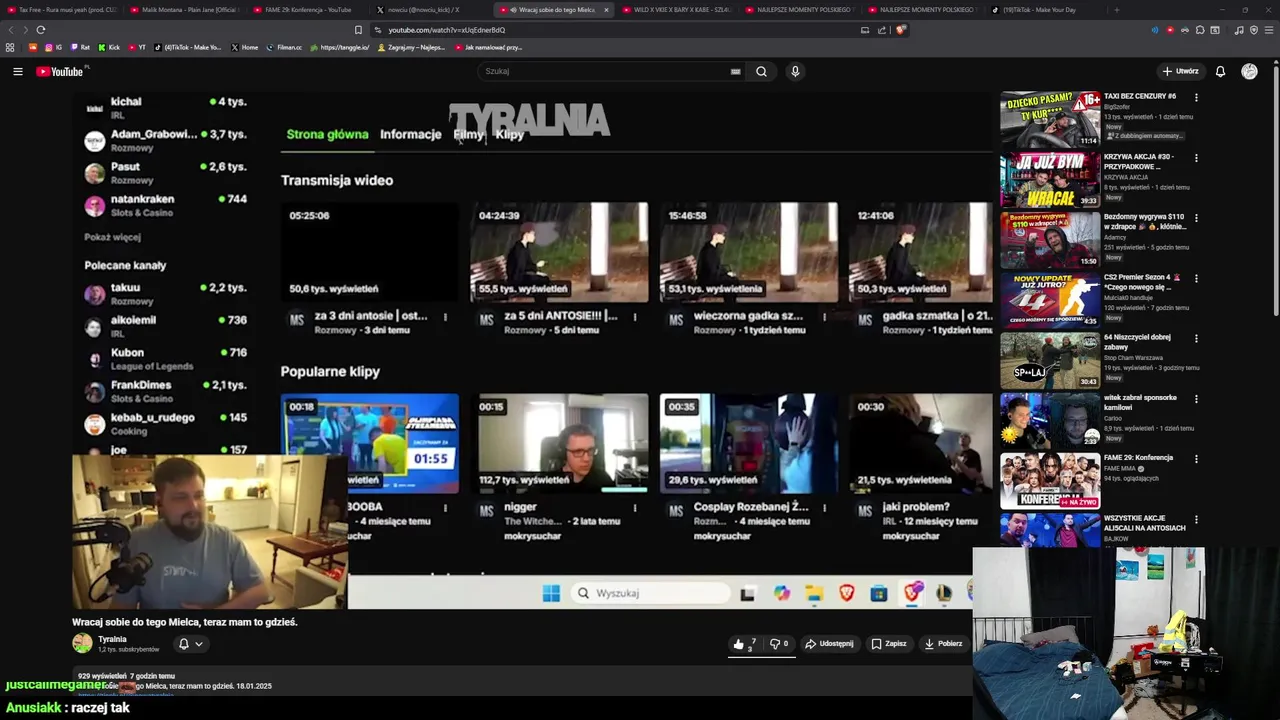Click Klipy tab in the video
The width and height of the screenshot is (1280, 720).
pos(509,134)
